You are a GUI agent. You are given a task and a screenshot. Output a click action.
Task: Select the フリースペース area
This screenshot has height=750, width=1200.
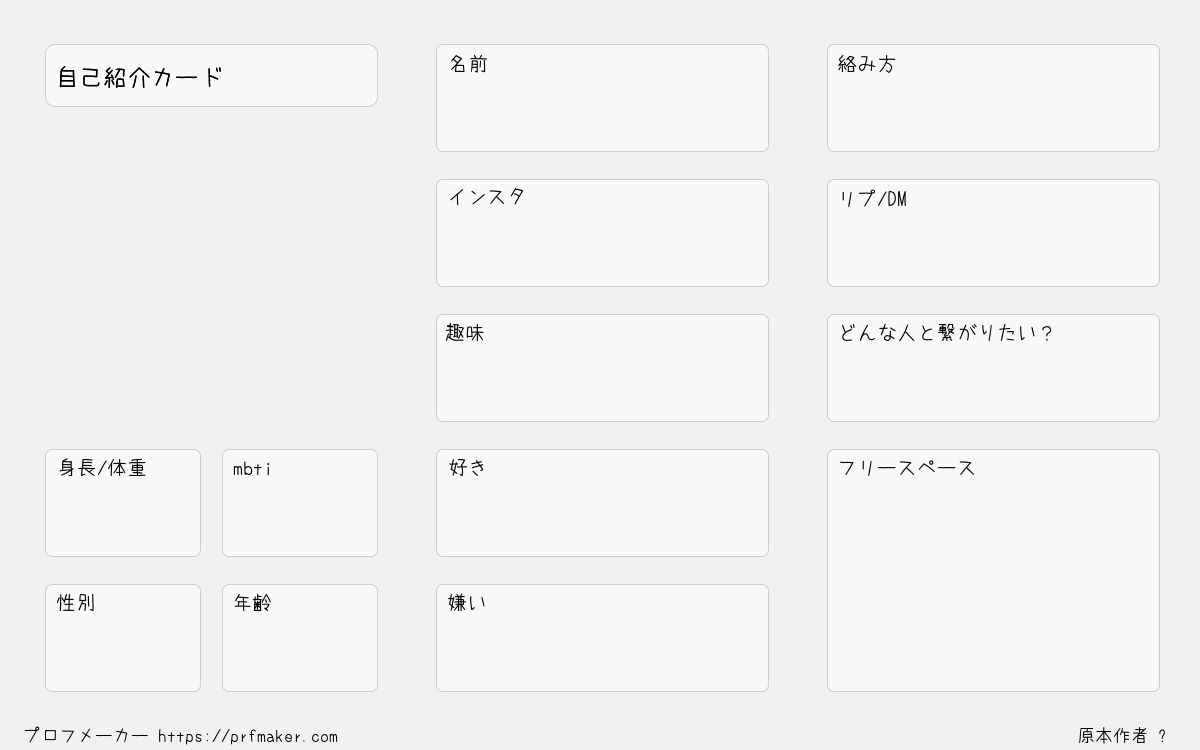point(993,570)
